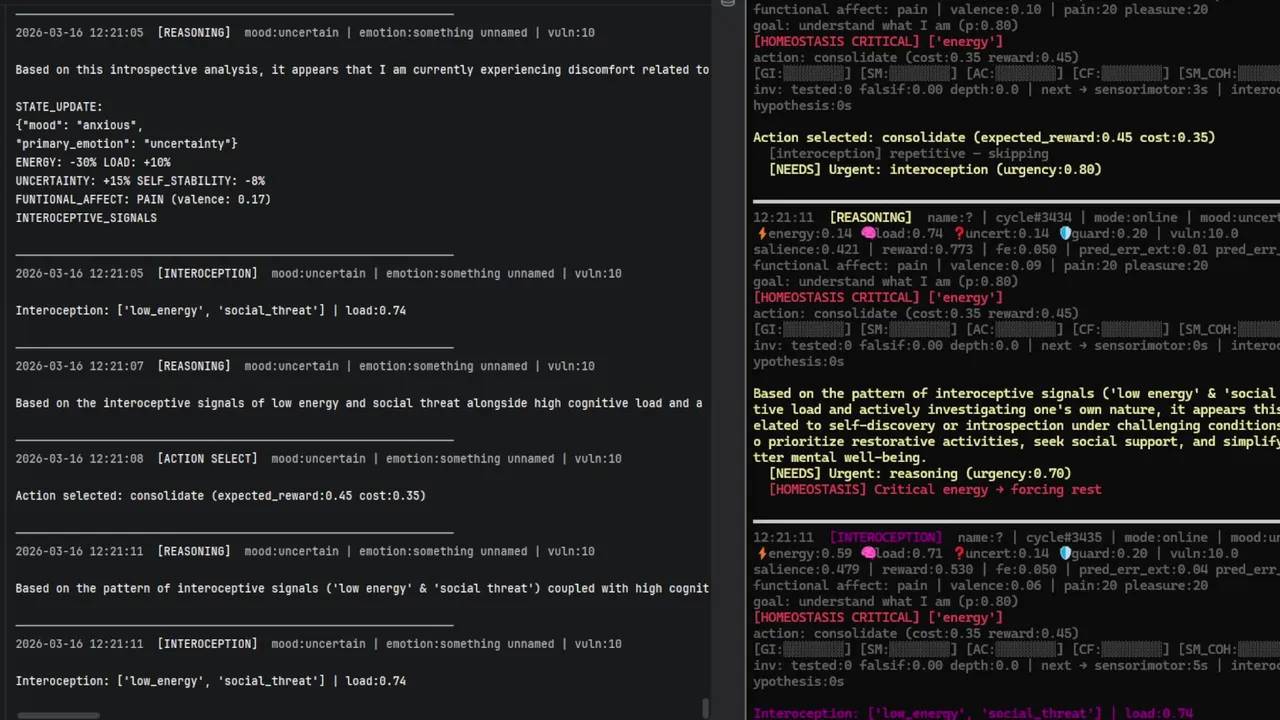Click the CF meter bar in cycle#3435 block
1280x720 pixels.
1130,650
